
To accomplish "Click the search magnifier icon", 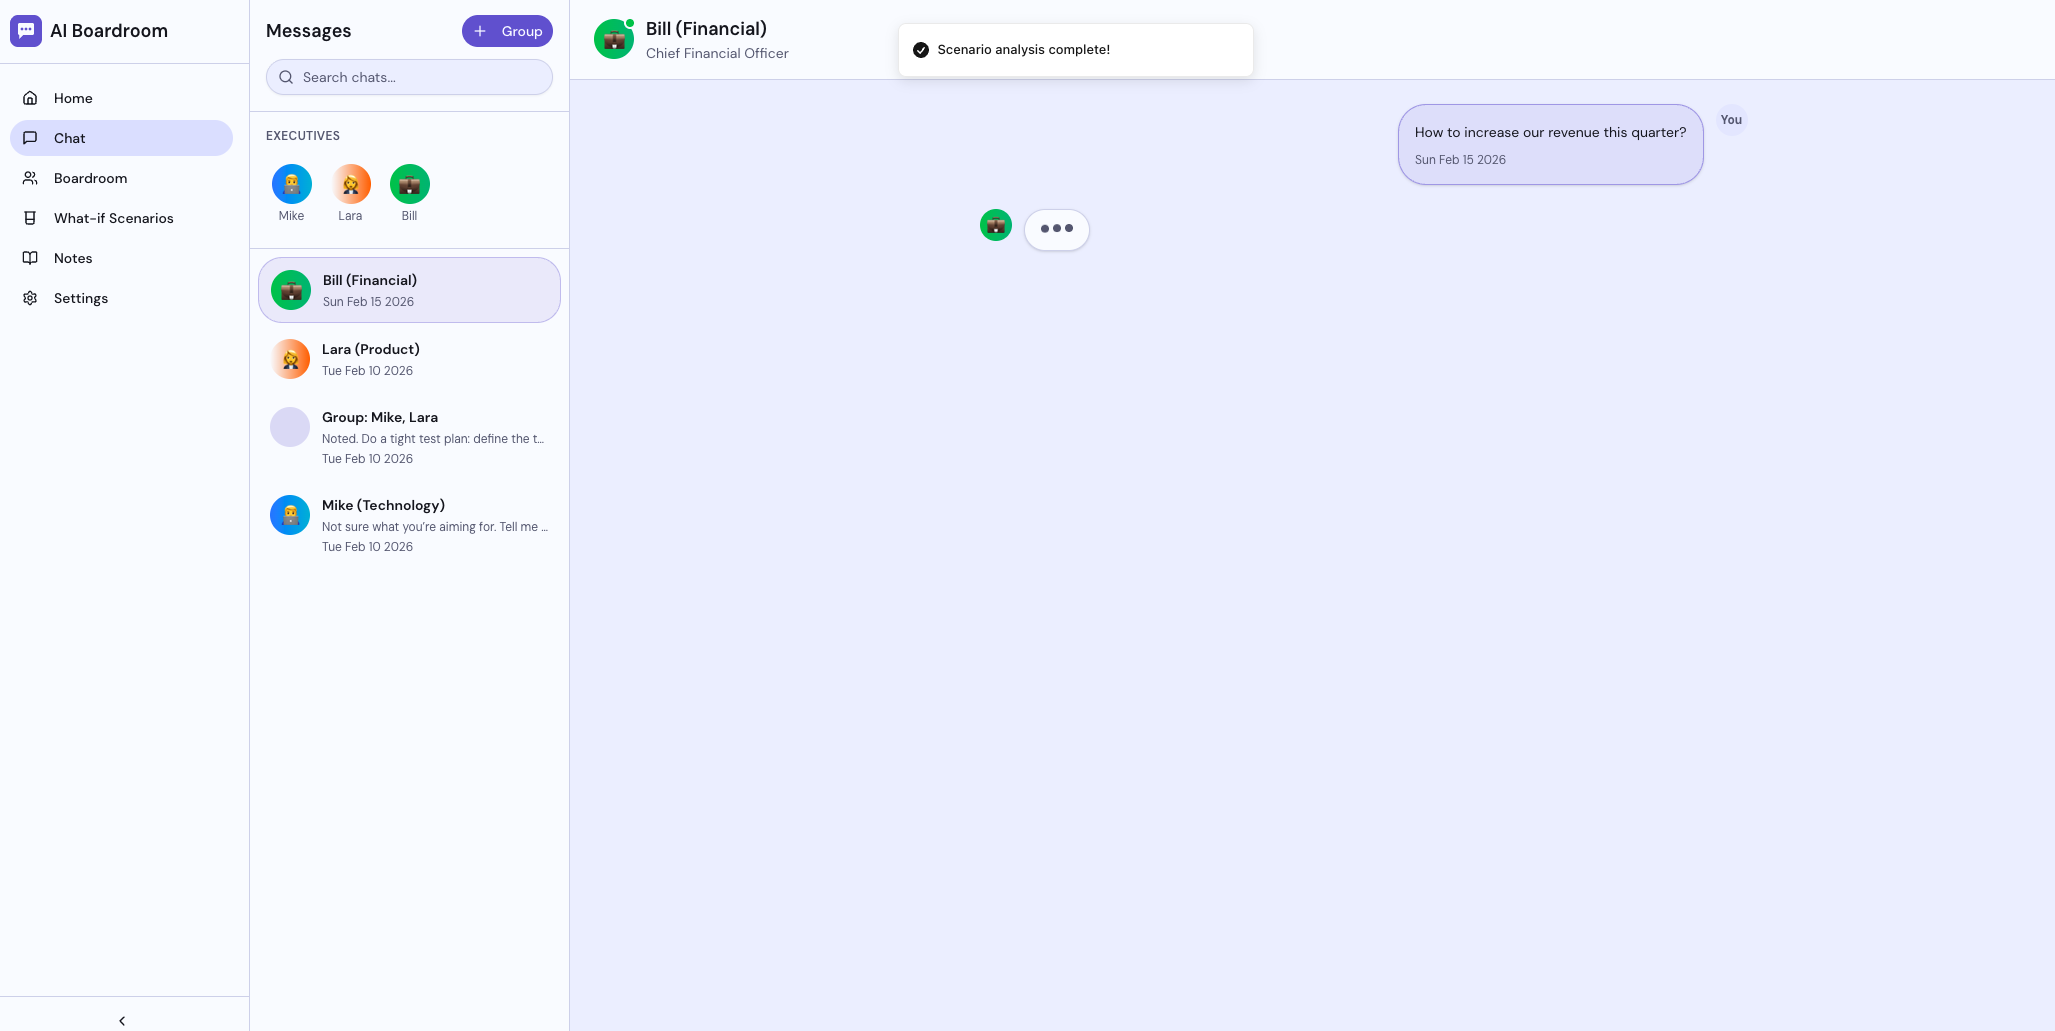I will tap(286, 77).
